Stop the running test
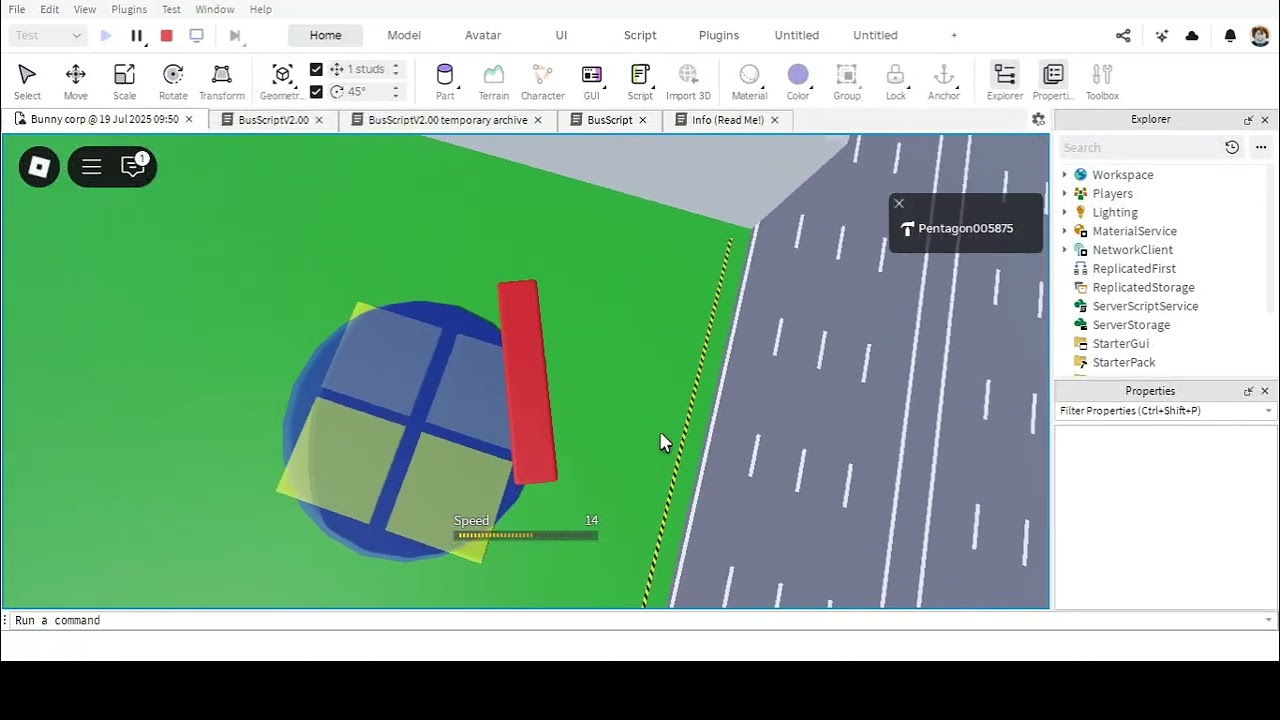The width and height of the screenshot is (1280, 720). 167,35
